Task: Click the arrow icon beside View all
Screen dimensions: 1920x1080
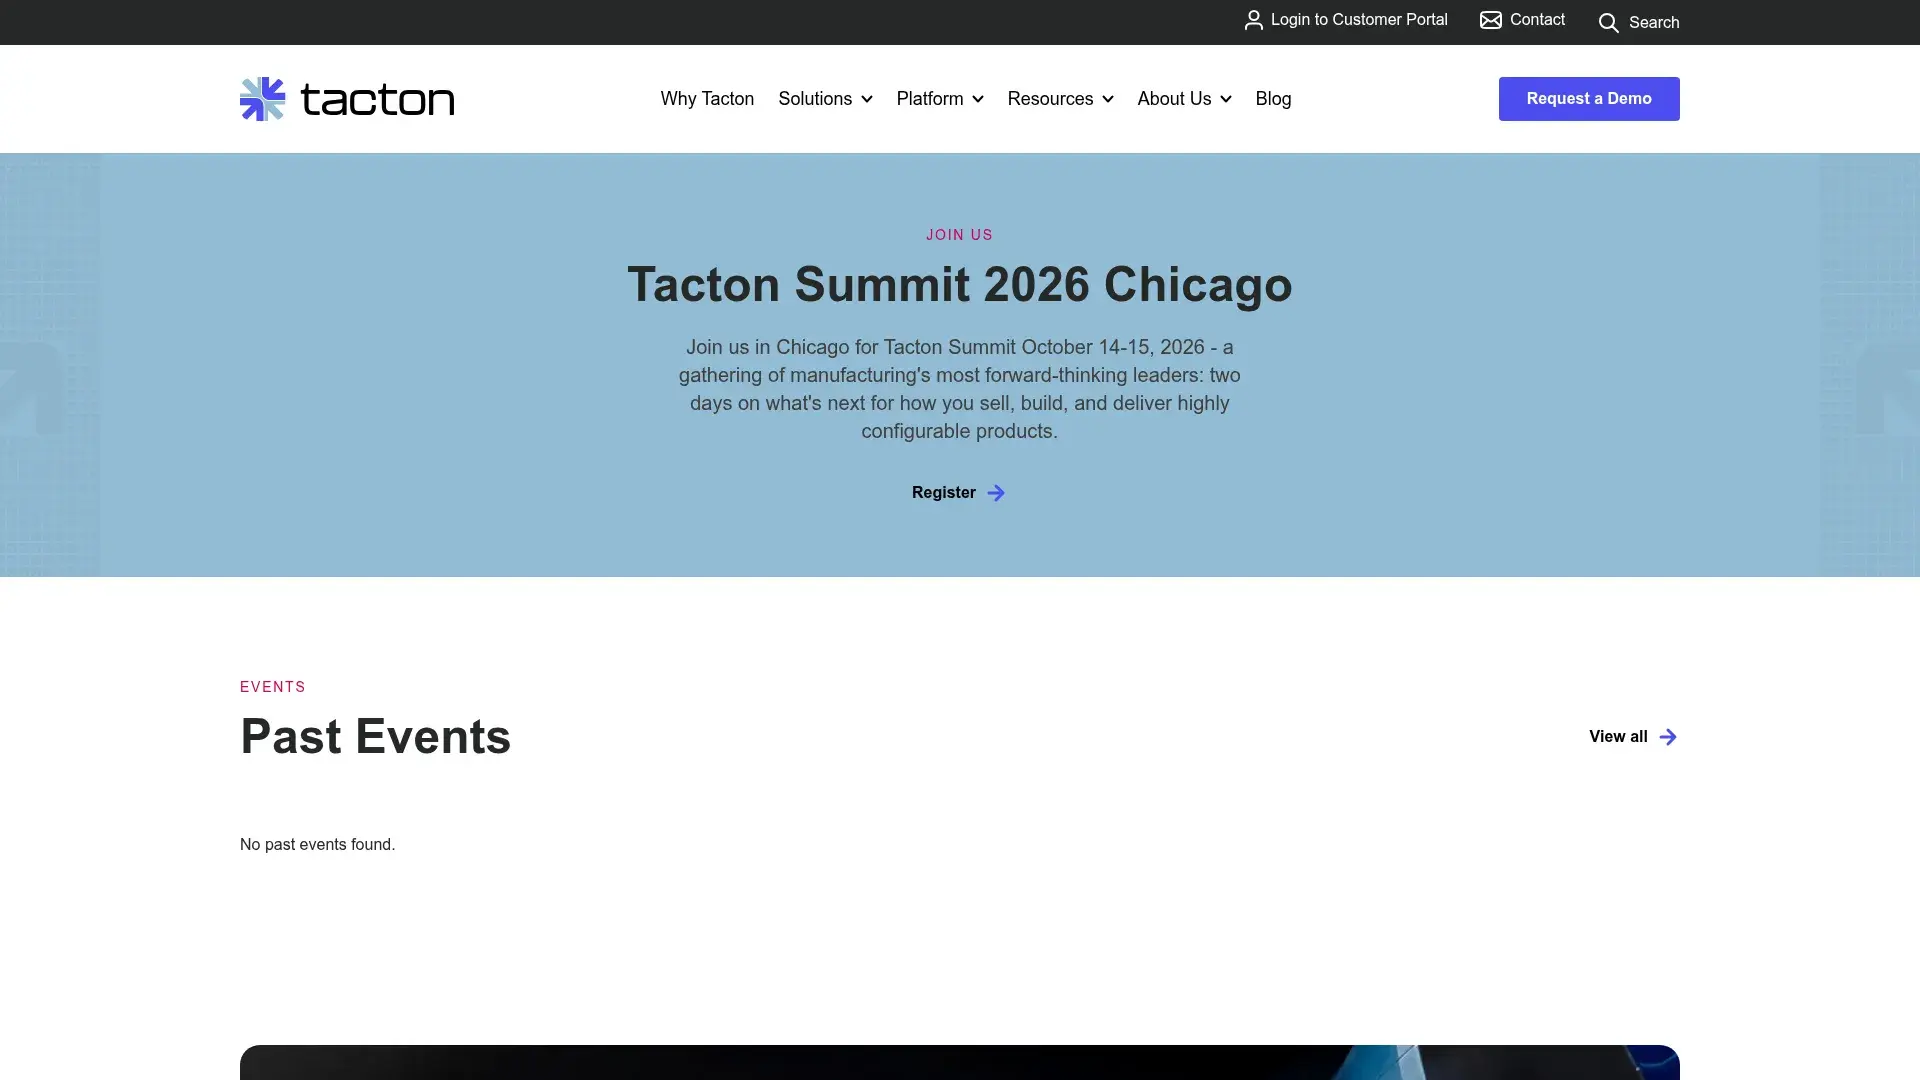Action: (1668, 737)
